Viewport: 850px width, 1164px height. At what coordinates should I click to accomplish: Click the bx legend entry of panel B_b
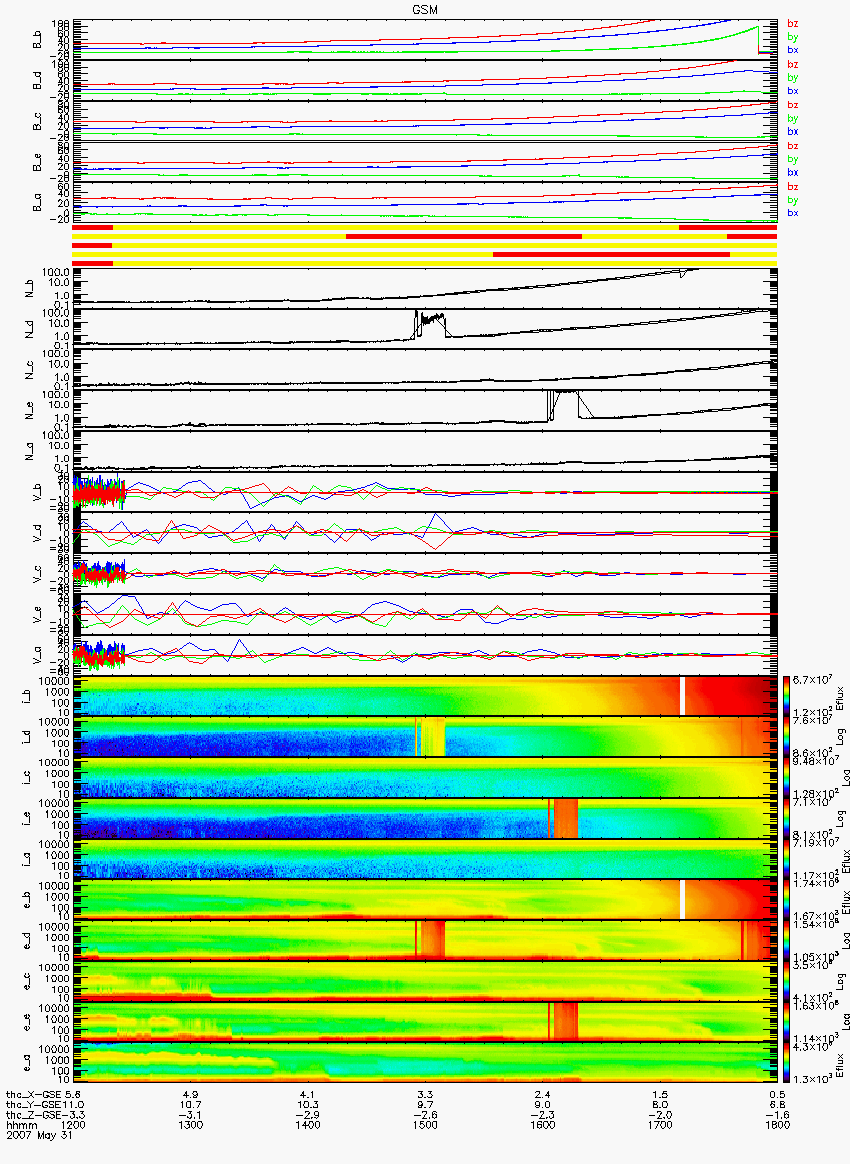(x=793, y=50)
